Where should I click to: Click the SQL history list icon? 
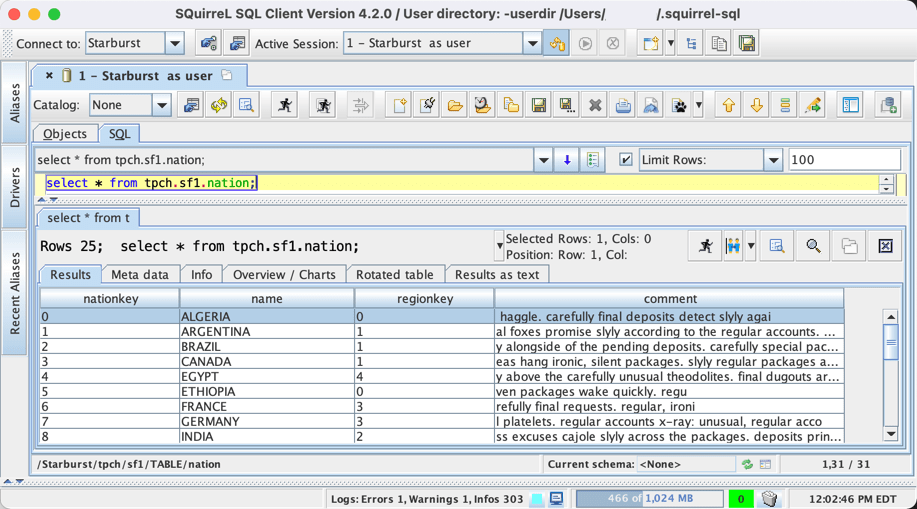[592, 160]
